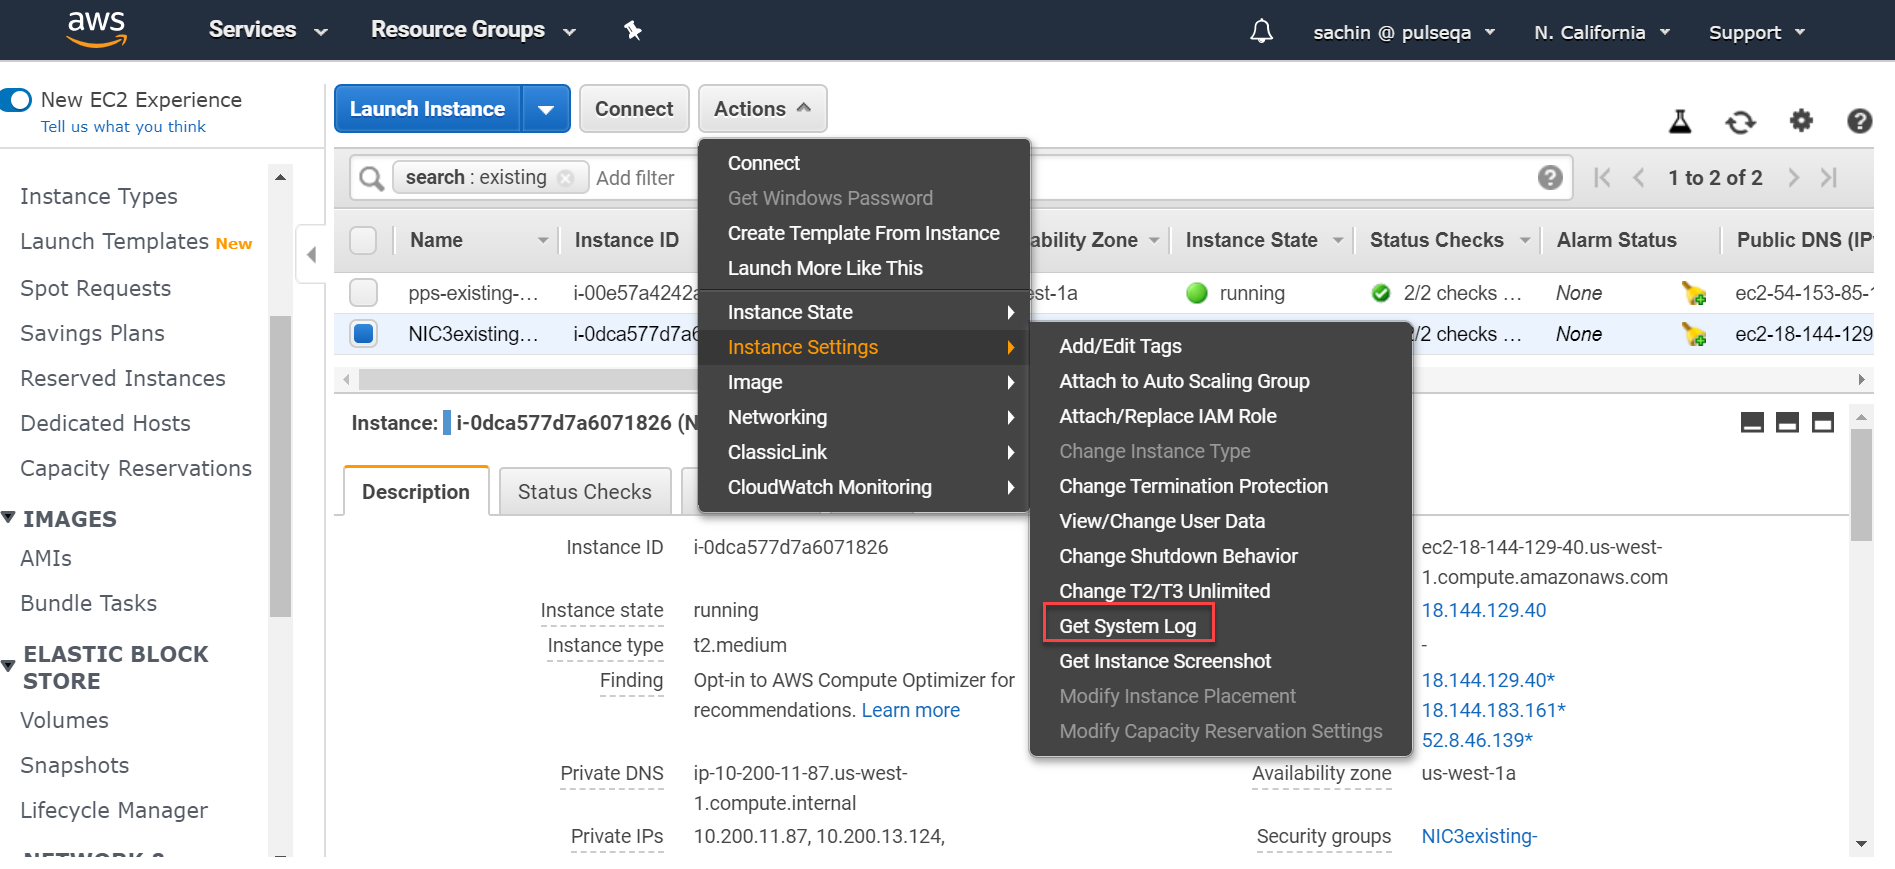Open the NIC3existing- security group link
Viewport: 1895px width, 869px height.
coord(1479,836)
